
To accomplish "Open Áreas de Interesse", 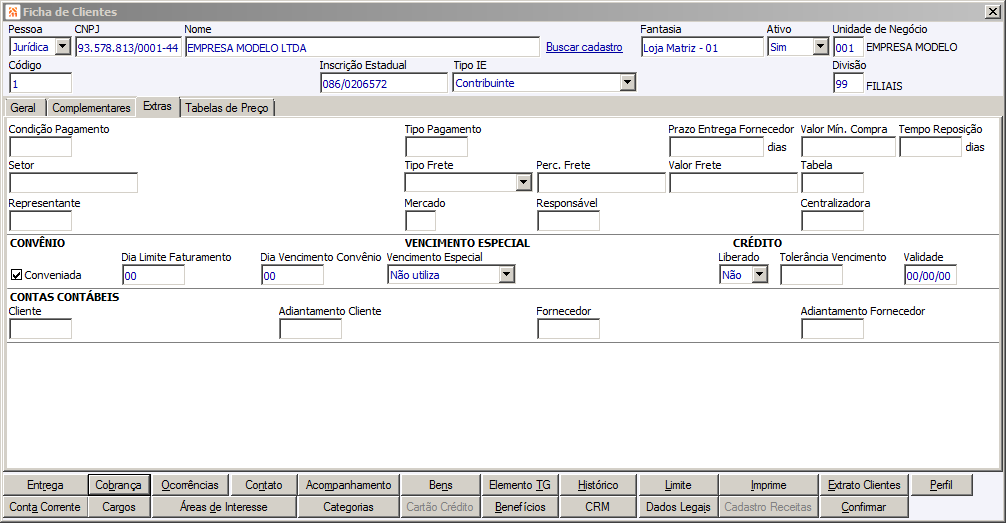I will click(x=224, y=507).
